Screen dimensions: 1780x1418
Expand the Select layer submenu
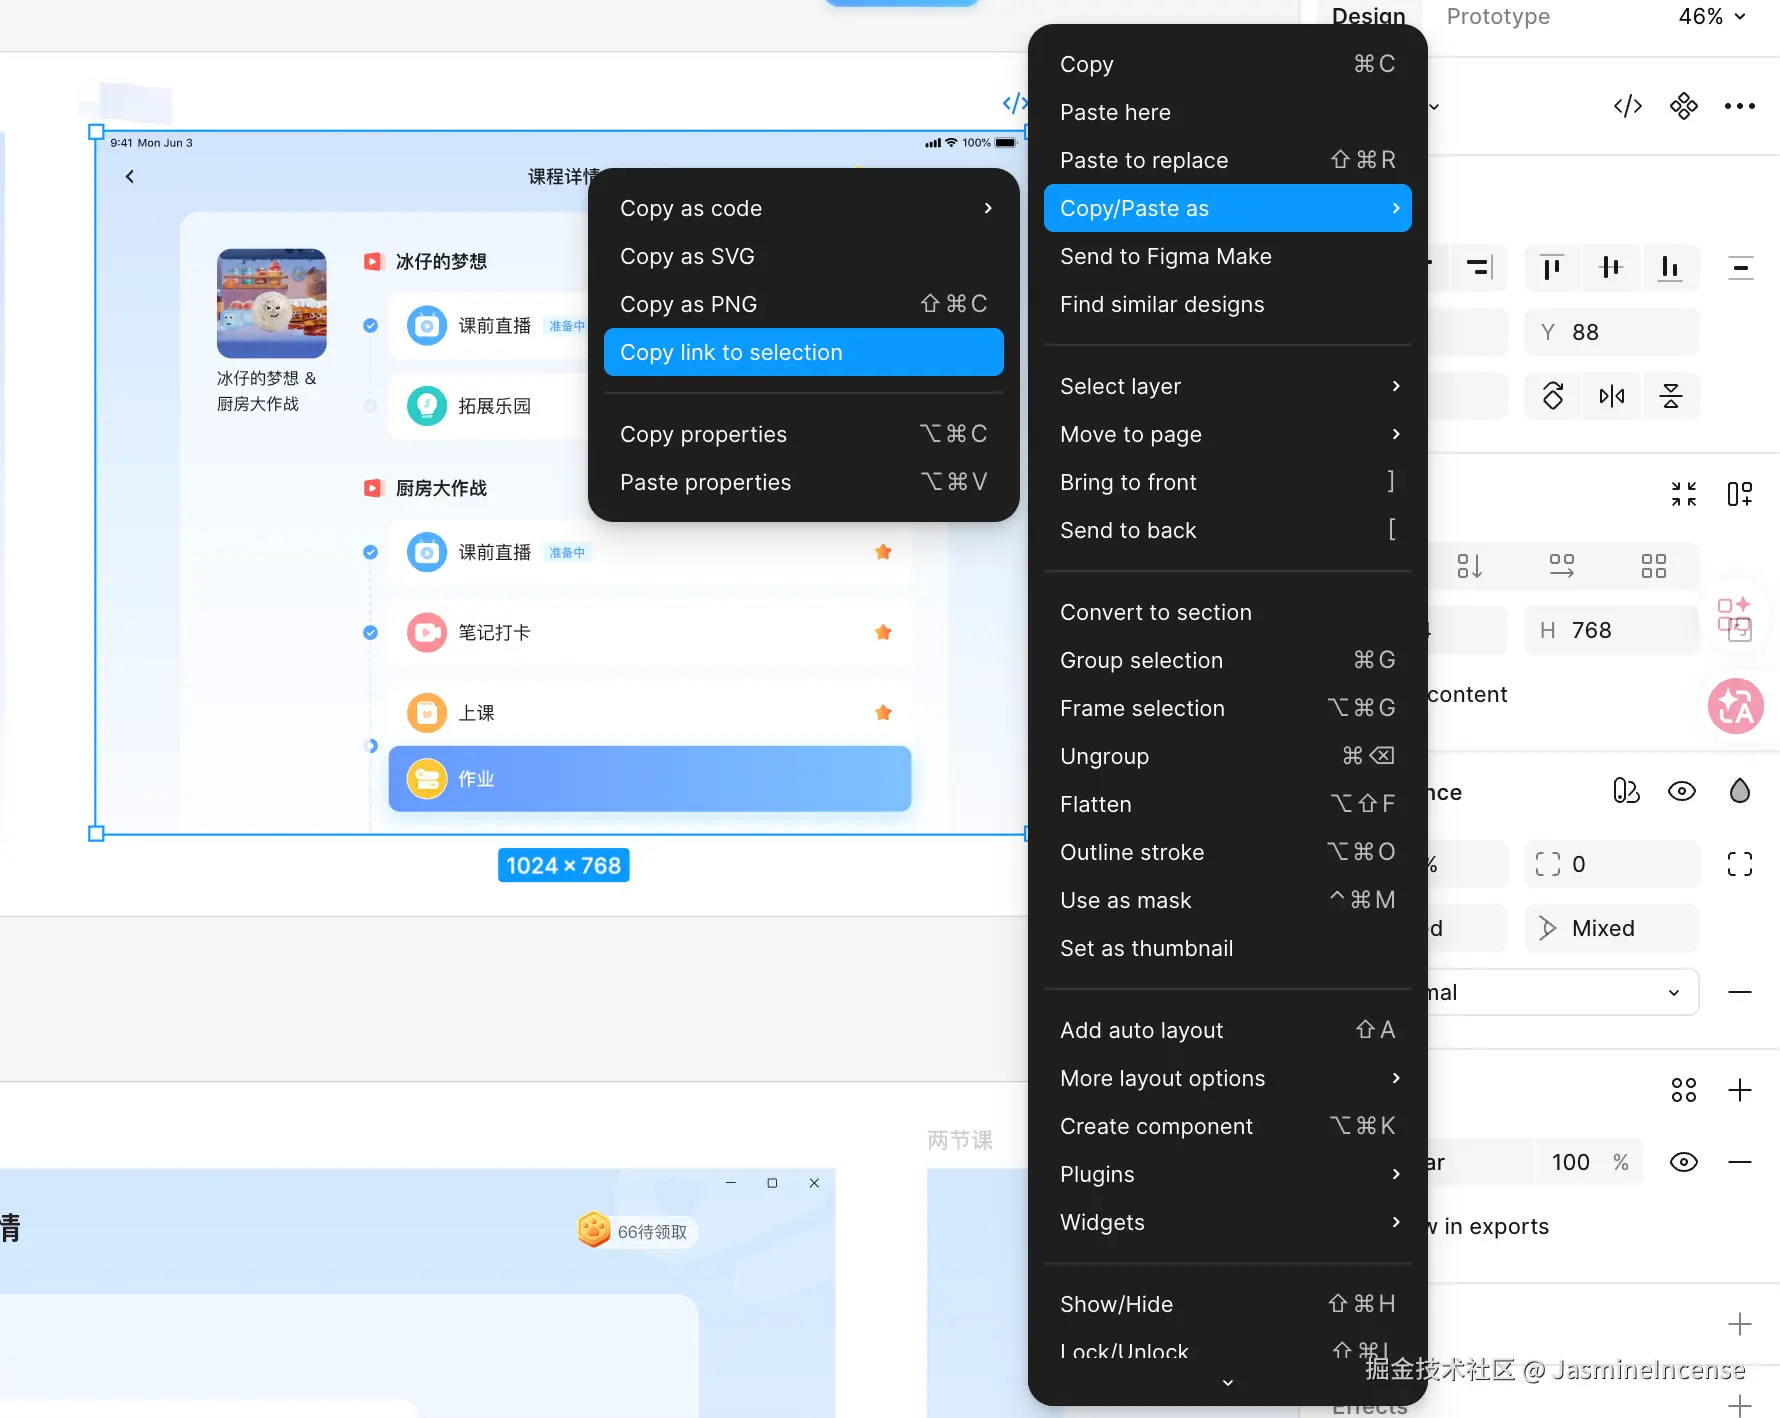1396,386
